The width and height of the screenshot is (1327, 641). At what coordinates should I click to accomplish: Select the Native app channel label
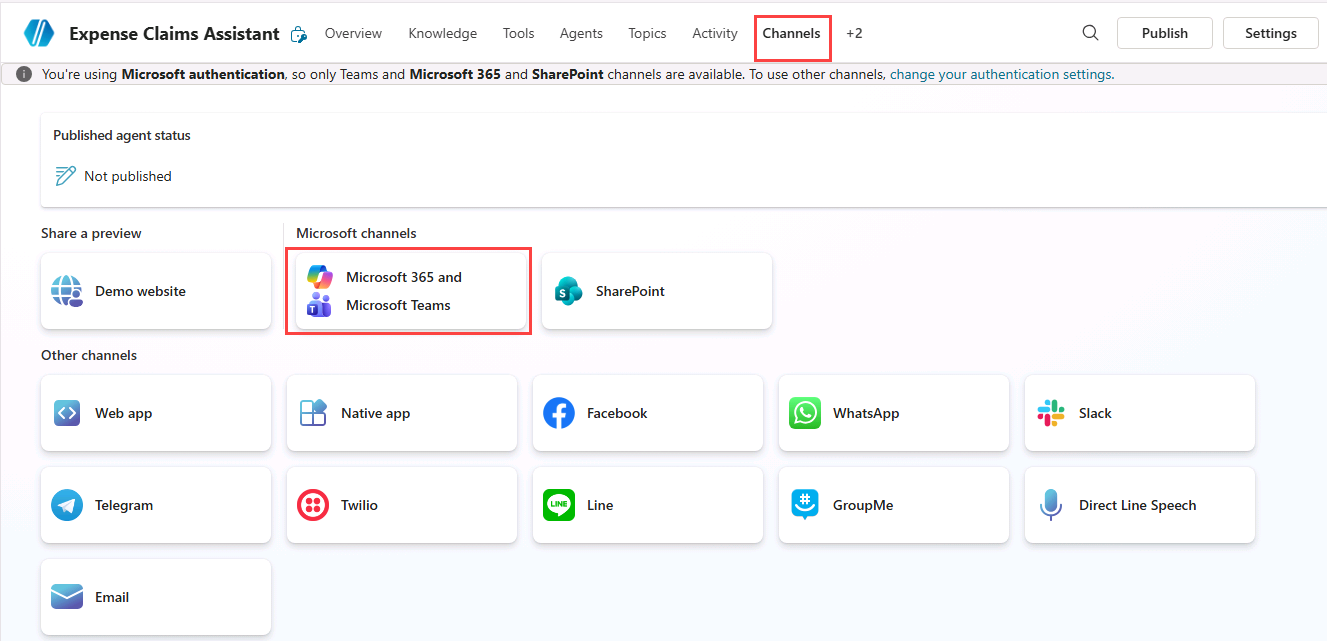pyautogui.click(x=375, y=413)
